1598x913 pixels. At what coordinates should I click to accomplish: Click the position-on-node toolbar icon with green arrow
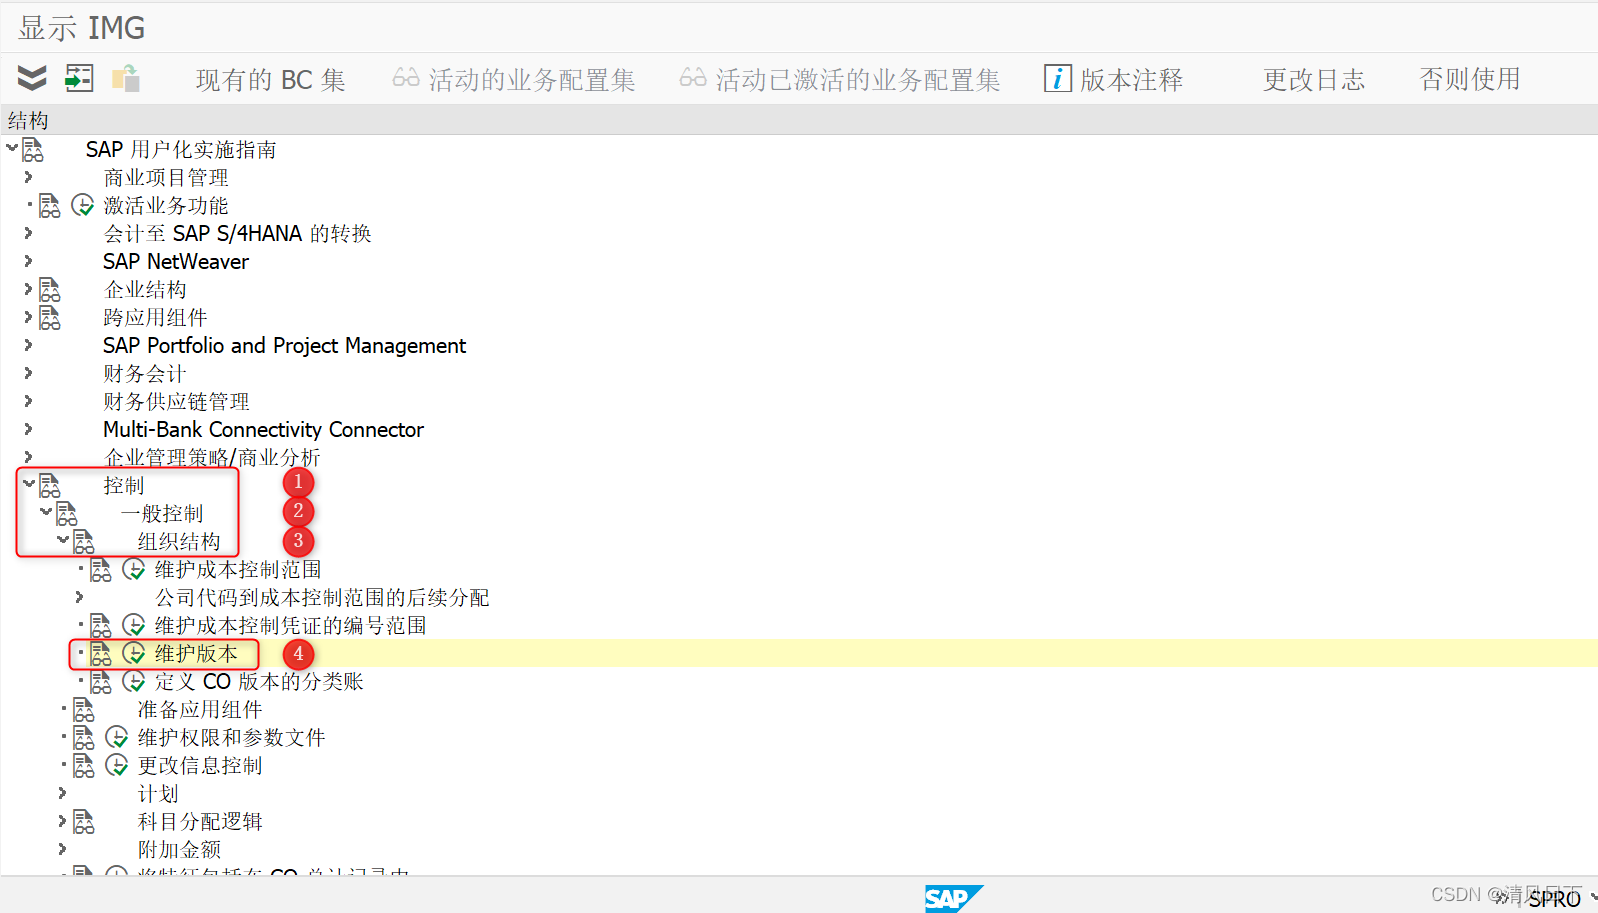point(79,78)
